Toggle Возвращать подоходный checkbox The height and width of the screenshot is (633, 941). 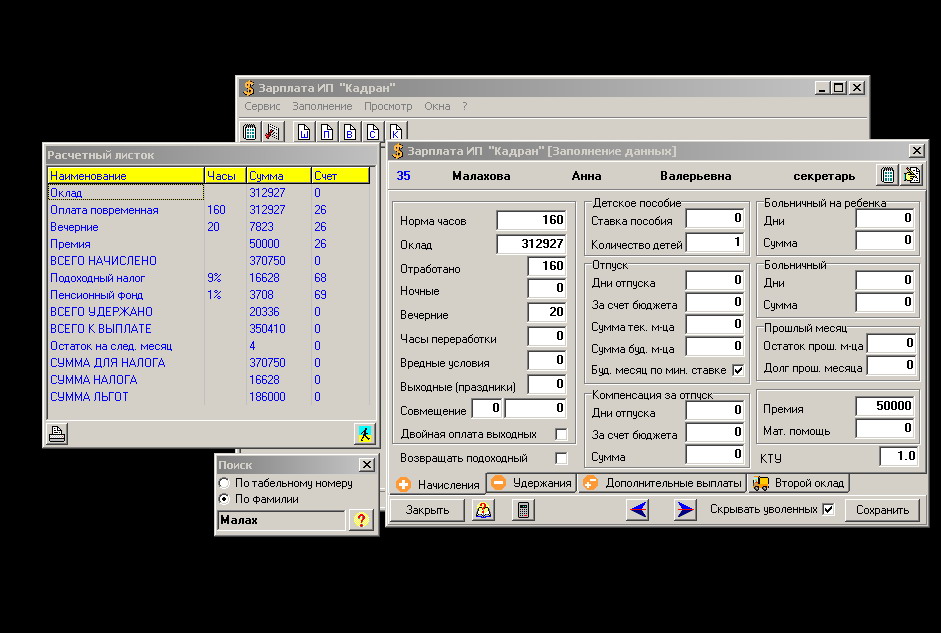(561, 458)
